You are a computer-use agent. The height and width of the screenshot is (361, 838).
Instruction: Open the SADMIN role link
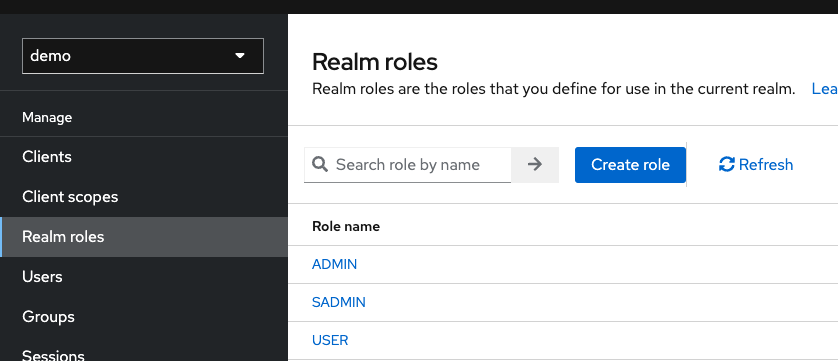pos(339,302)
